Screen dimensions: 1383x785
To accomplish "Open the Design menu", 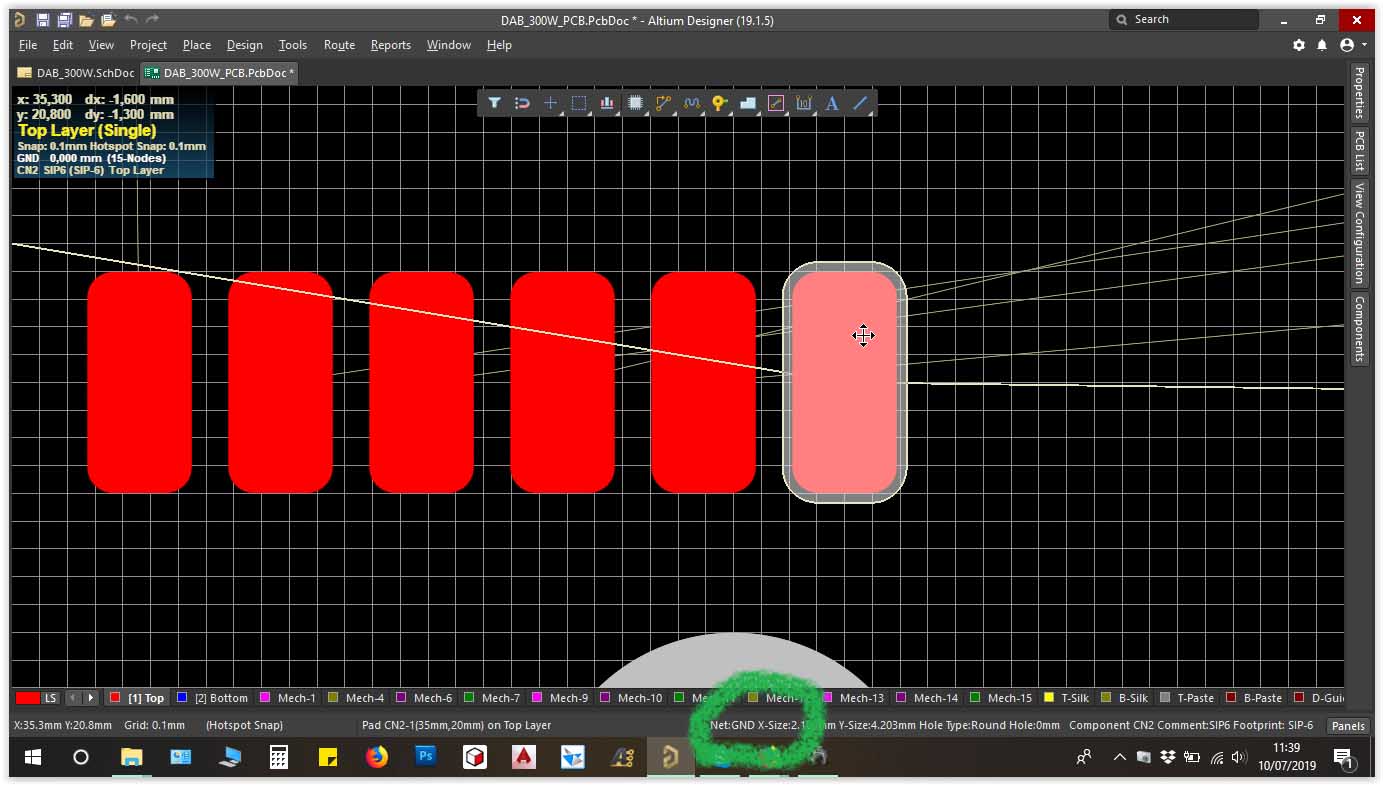I will pyautogui.click(x=244, y=45).
